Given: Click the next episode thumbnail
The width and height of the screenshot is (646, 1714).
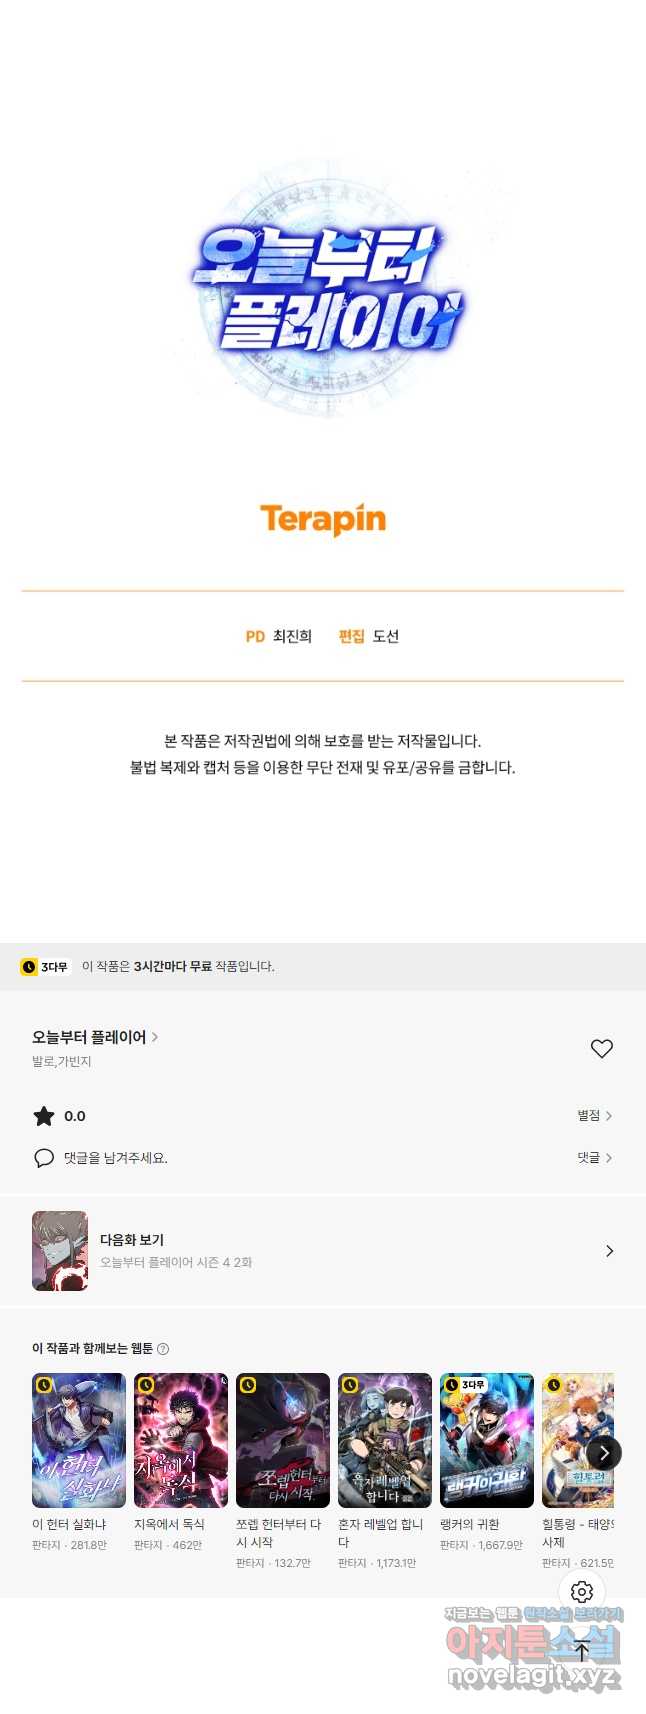Looking at the screenshot, I should click(x=60, y=1251).
